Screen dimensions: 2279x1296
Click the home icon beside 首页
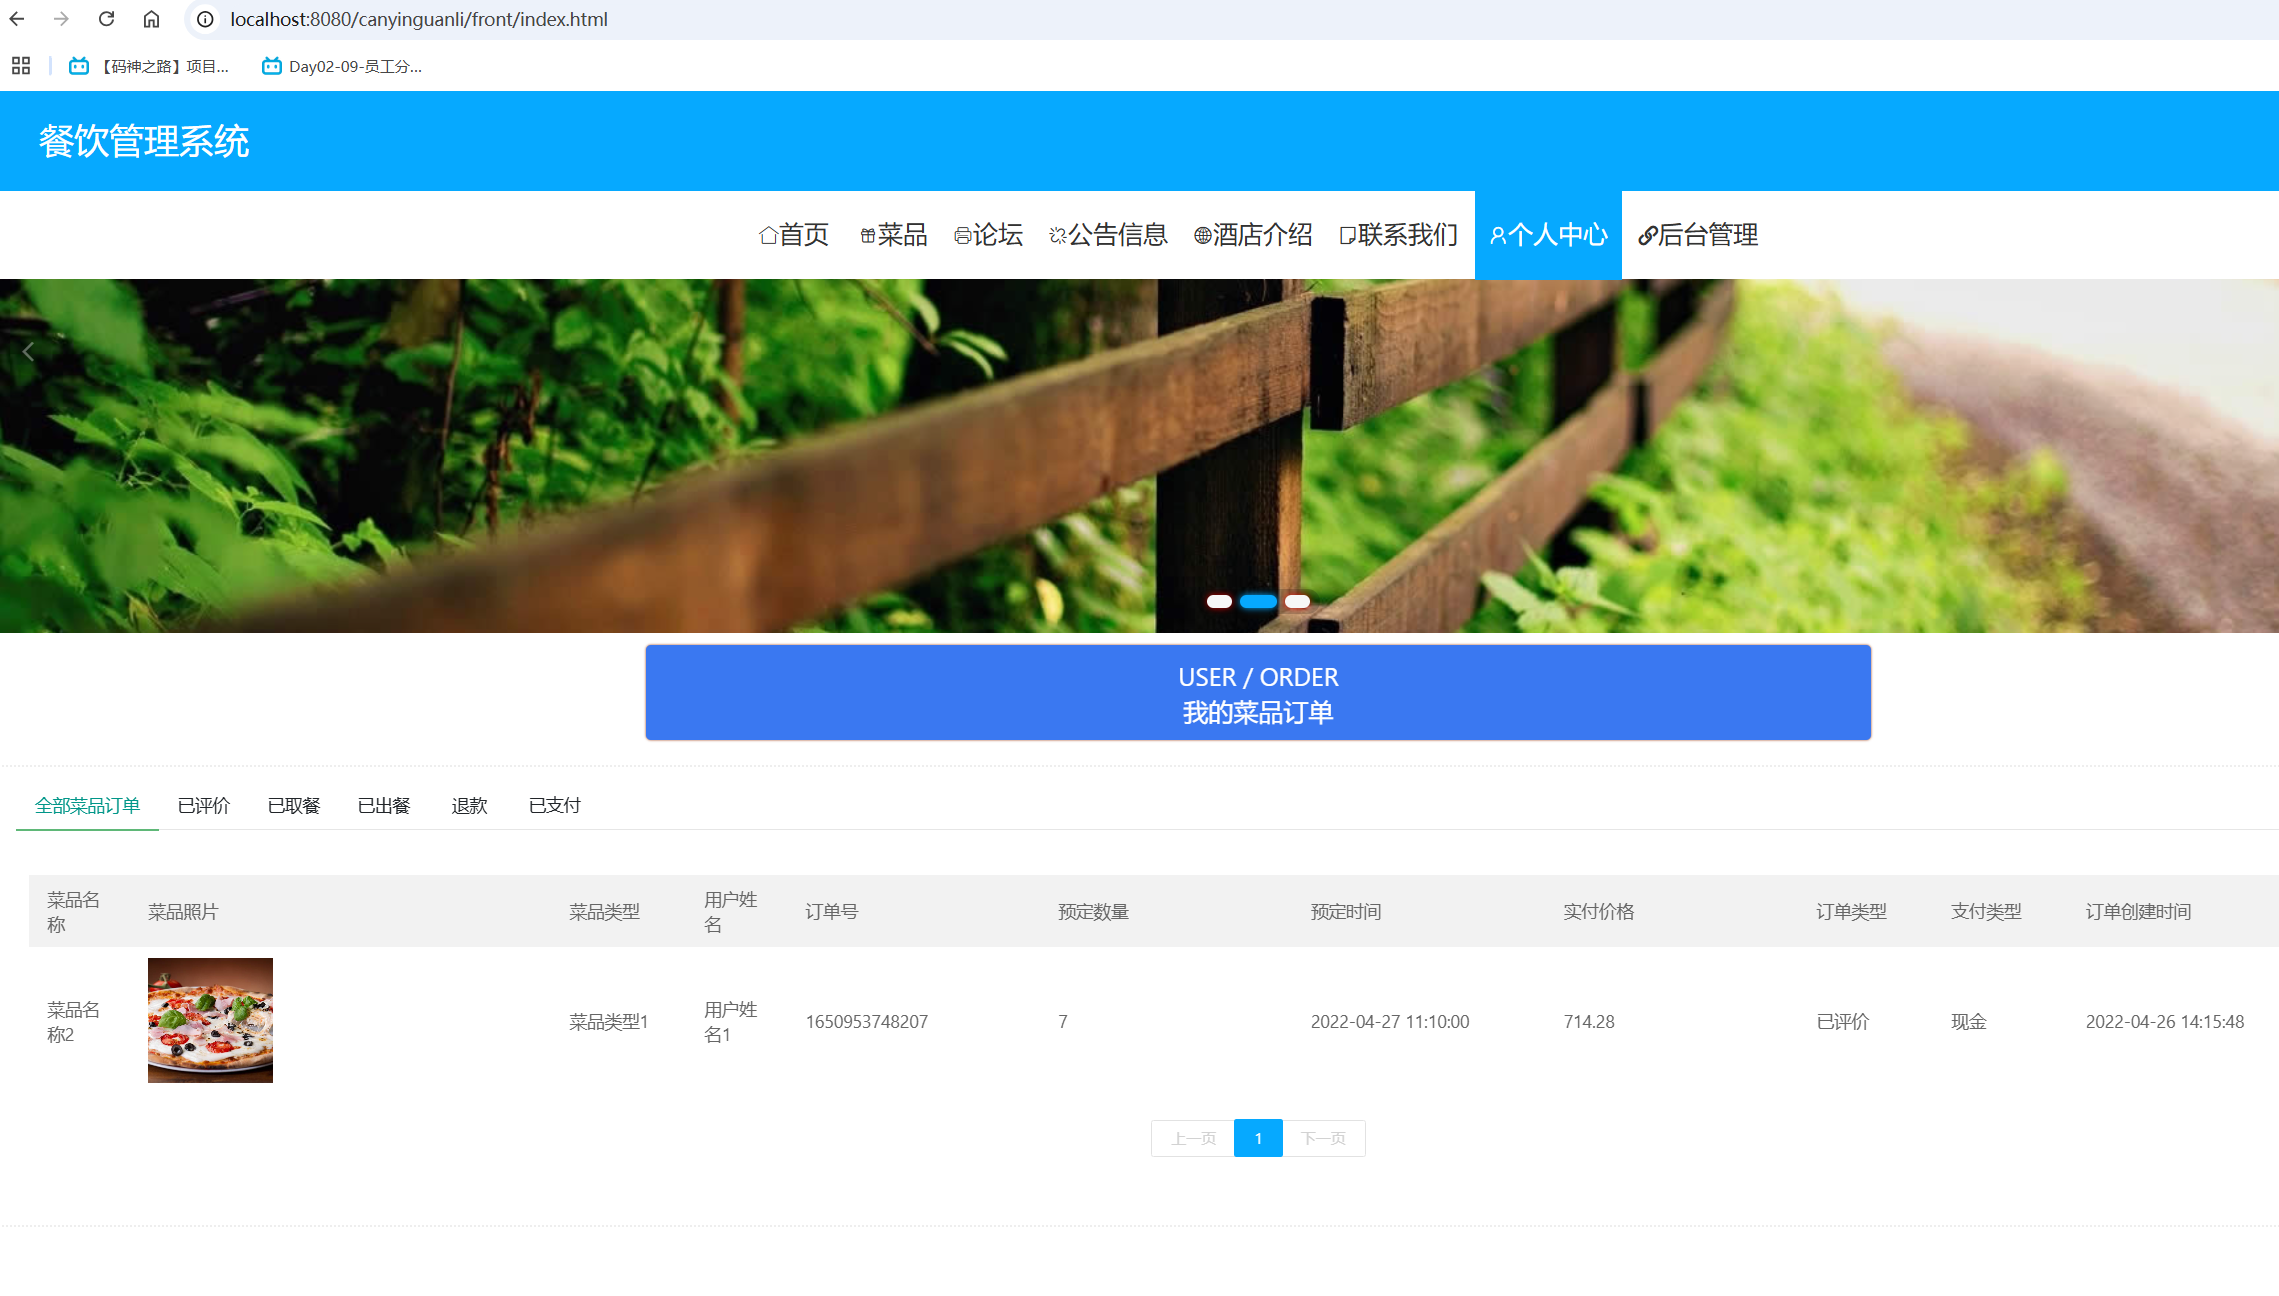click(768, 234)
